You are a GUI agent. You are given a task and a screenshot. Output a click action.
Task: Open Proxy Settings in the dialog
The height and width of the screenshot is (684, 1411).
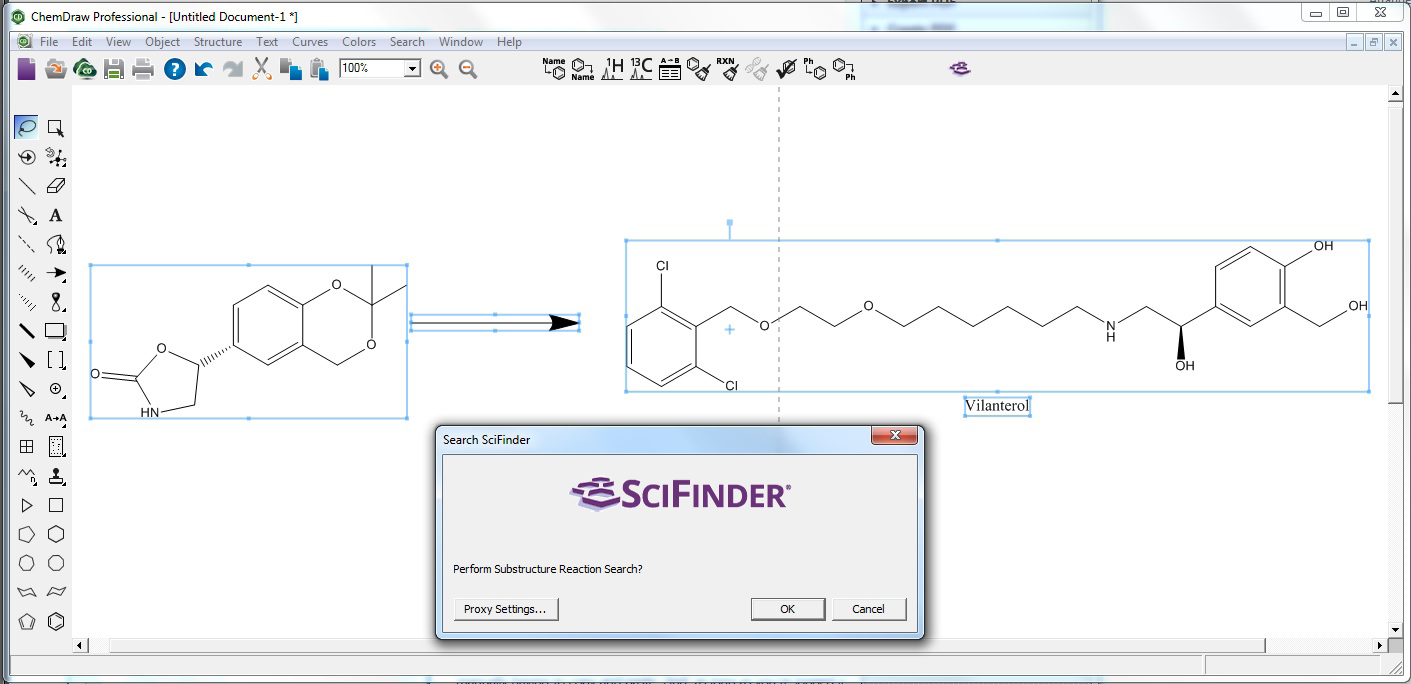pyautogui.click(x=505, y=609)
